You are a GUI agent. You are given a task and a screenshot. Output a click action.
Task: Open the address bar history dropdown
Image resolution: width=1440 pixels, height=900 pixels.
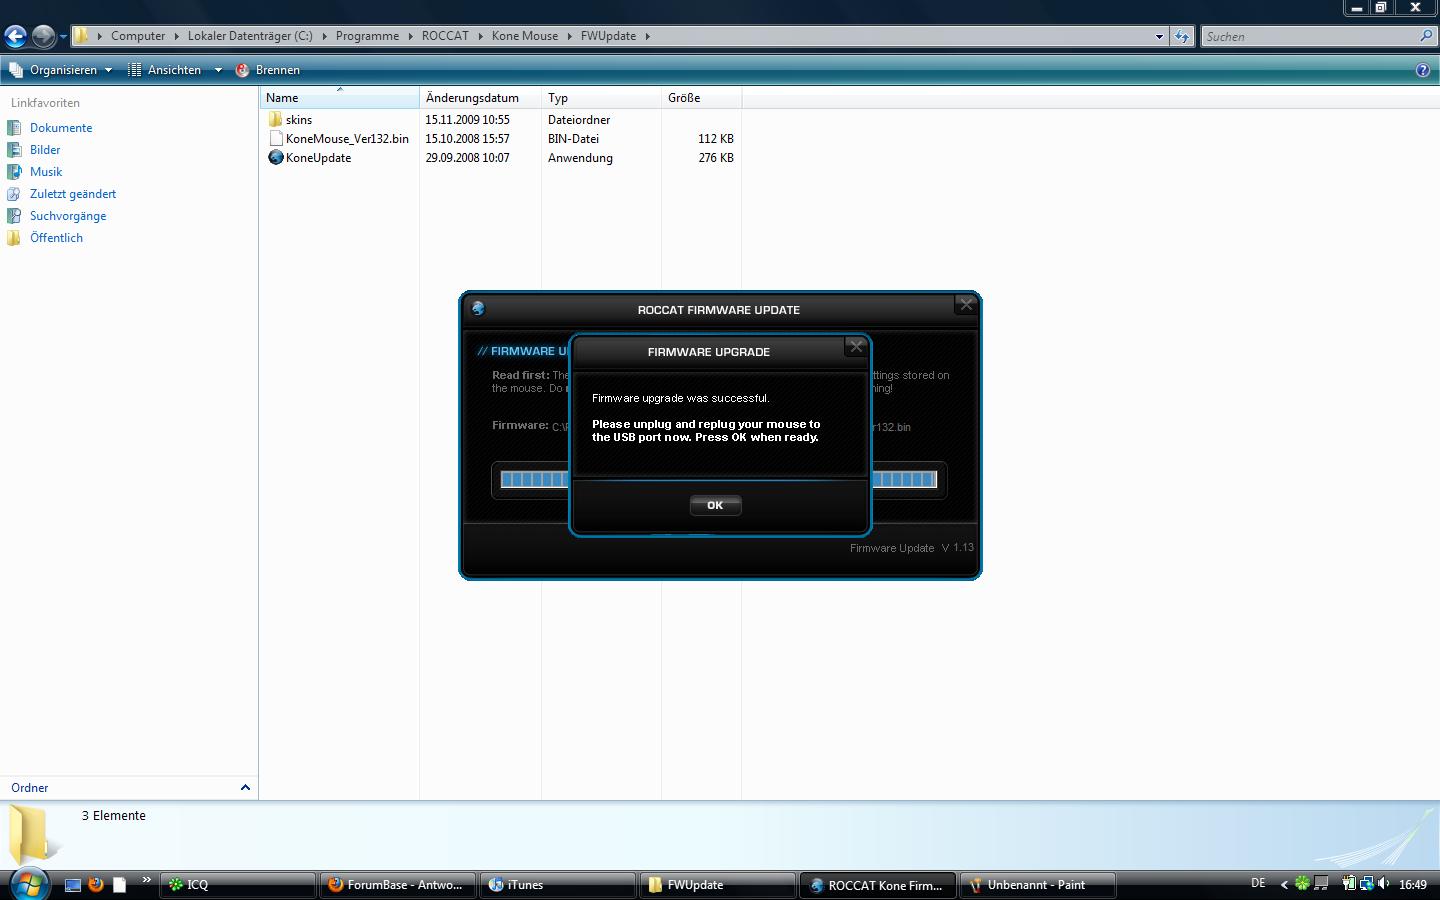click(x=1159, y=36)
